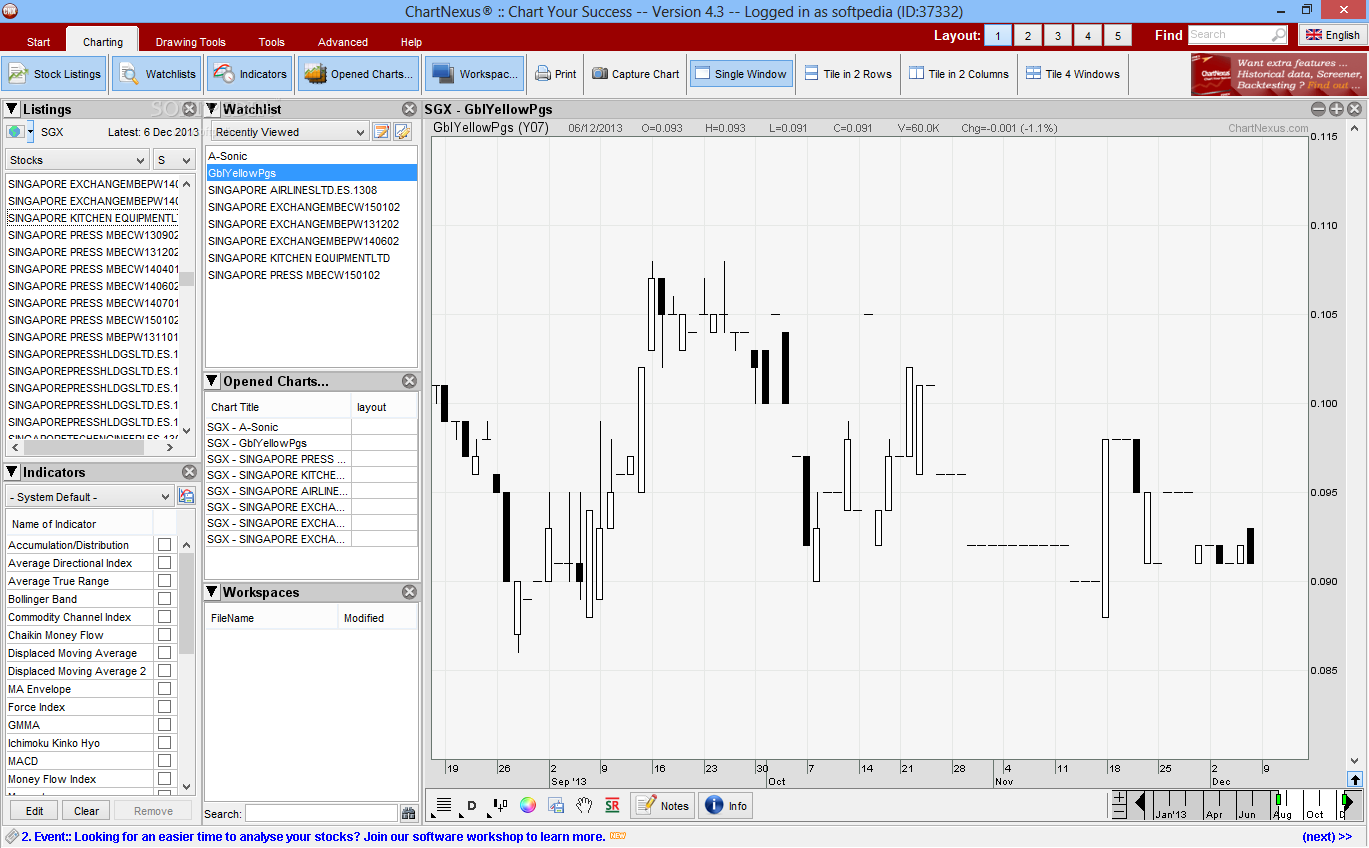Toggle the Force Index checkbox

164,707
